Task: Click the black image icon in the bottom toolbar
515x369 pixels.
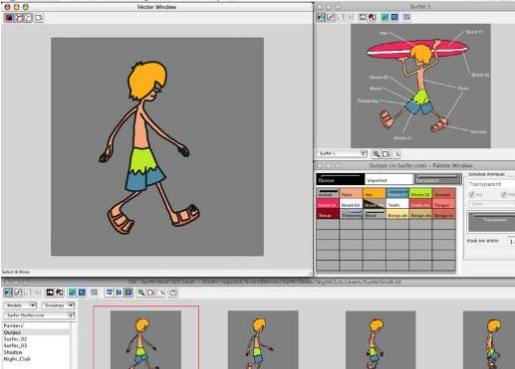Action: (x=50, y=293)
